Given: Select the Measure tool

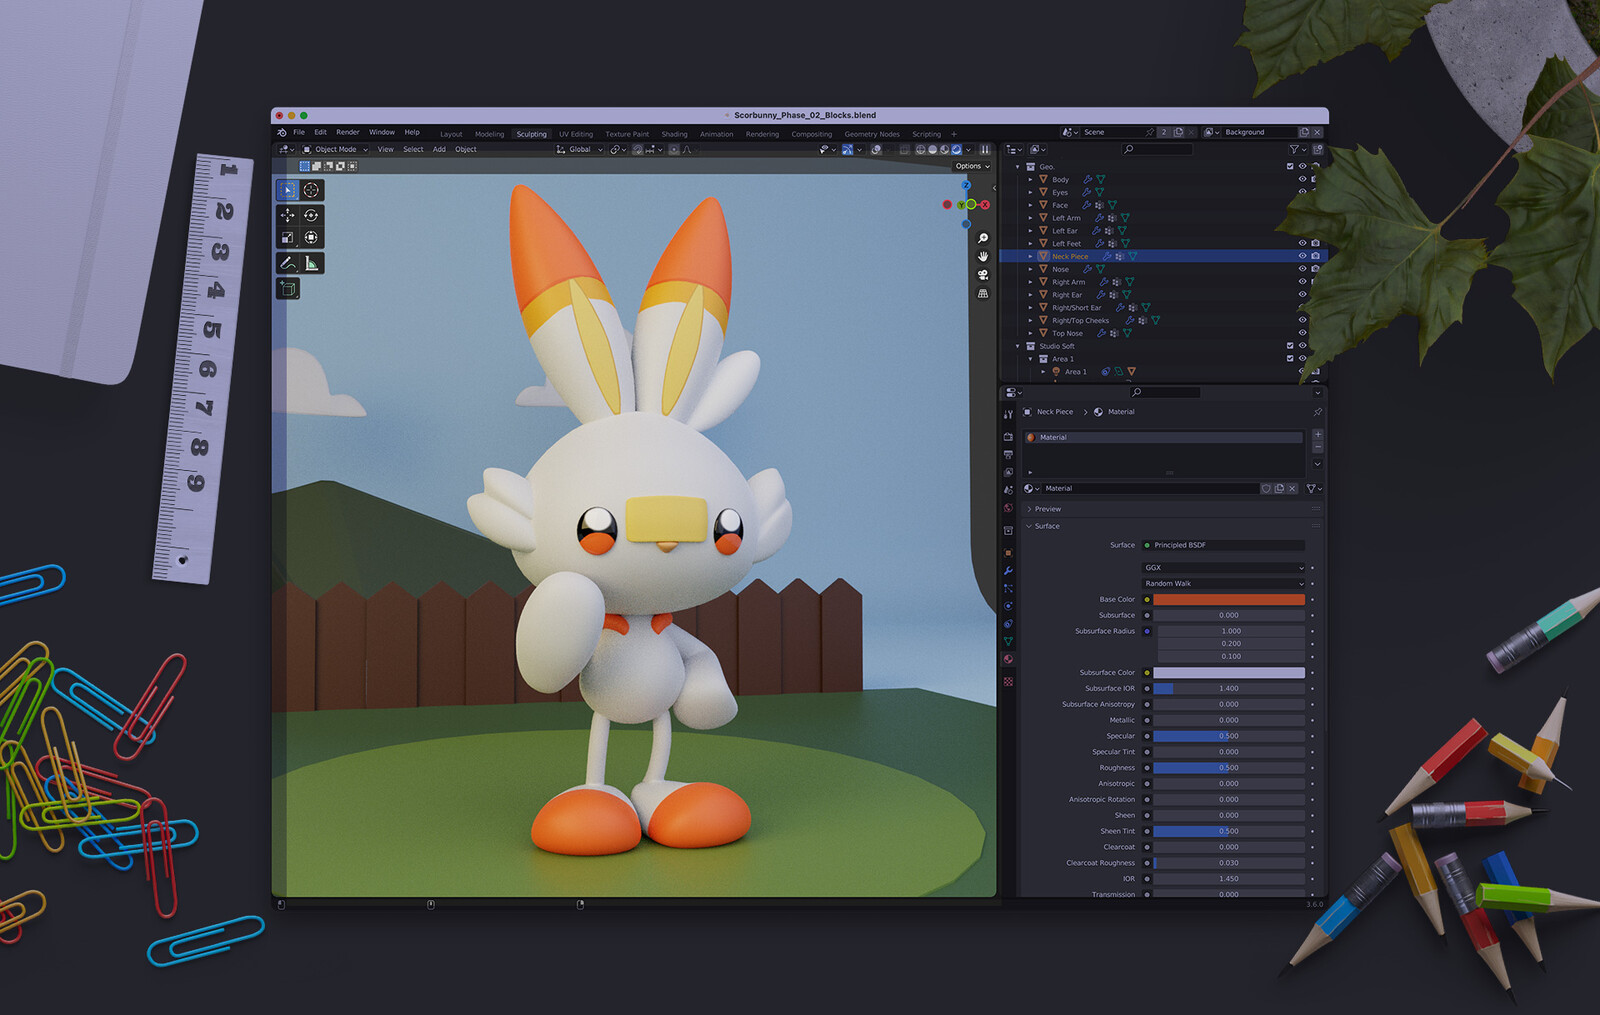Looking at the screenshot, I should tap(312, 263).
